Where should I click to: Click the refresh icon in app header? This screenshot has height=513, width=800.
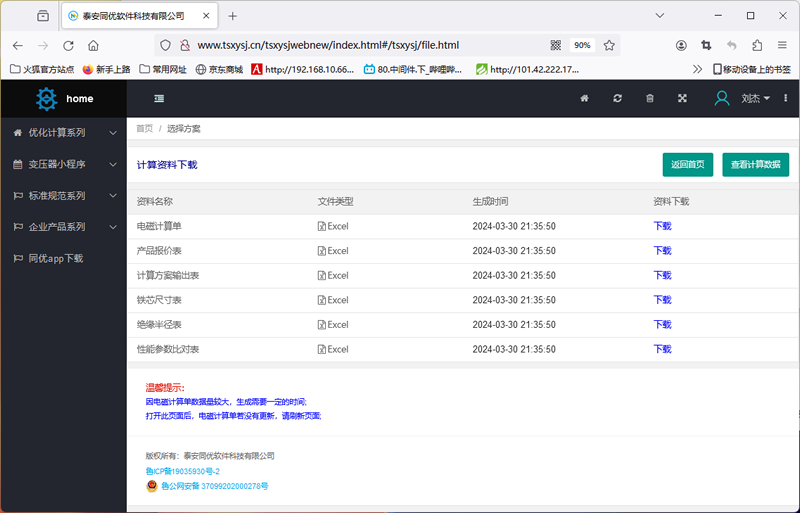[617, 98]
